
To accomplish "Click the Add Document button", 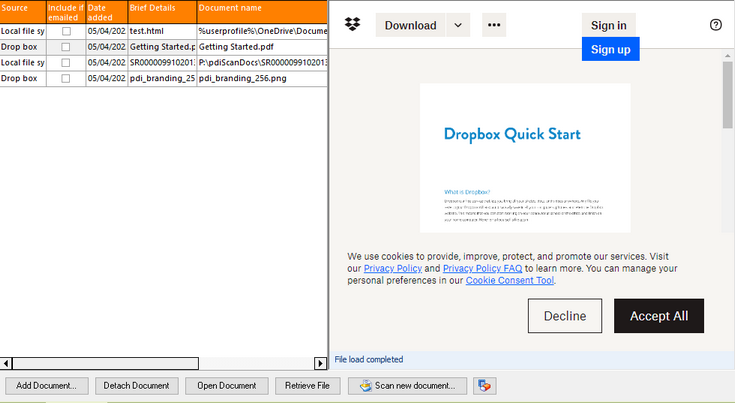I will tap(46, 386).
